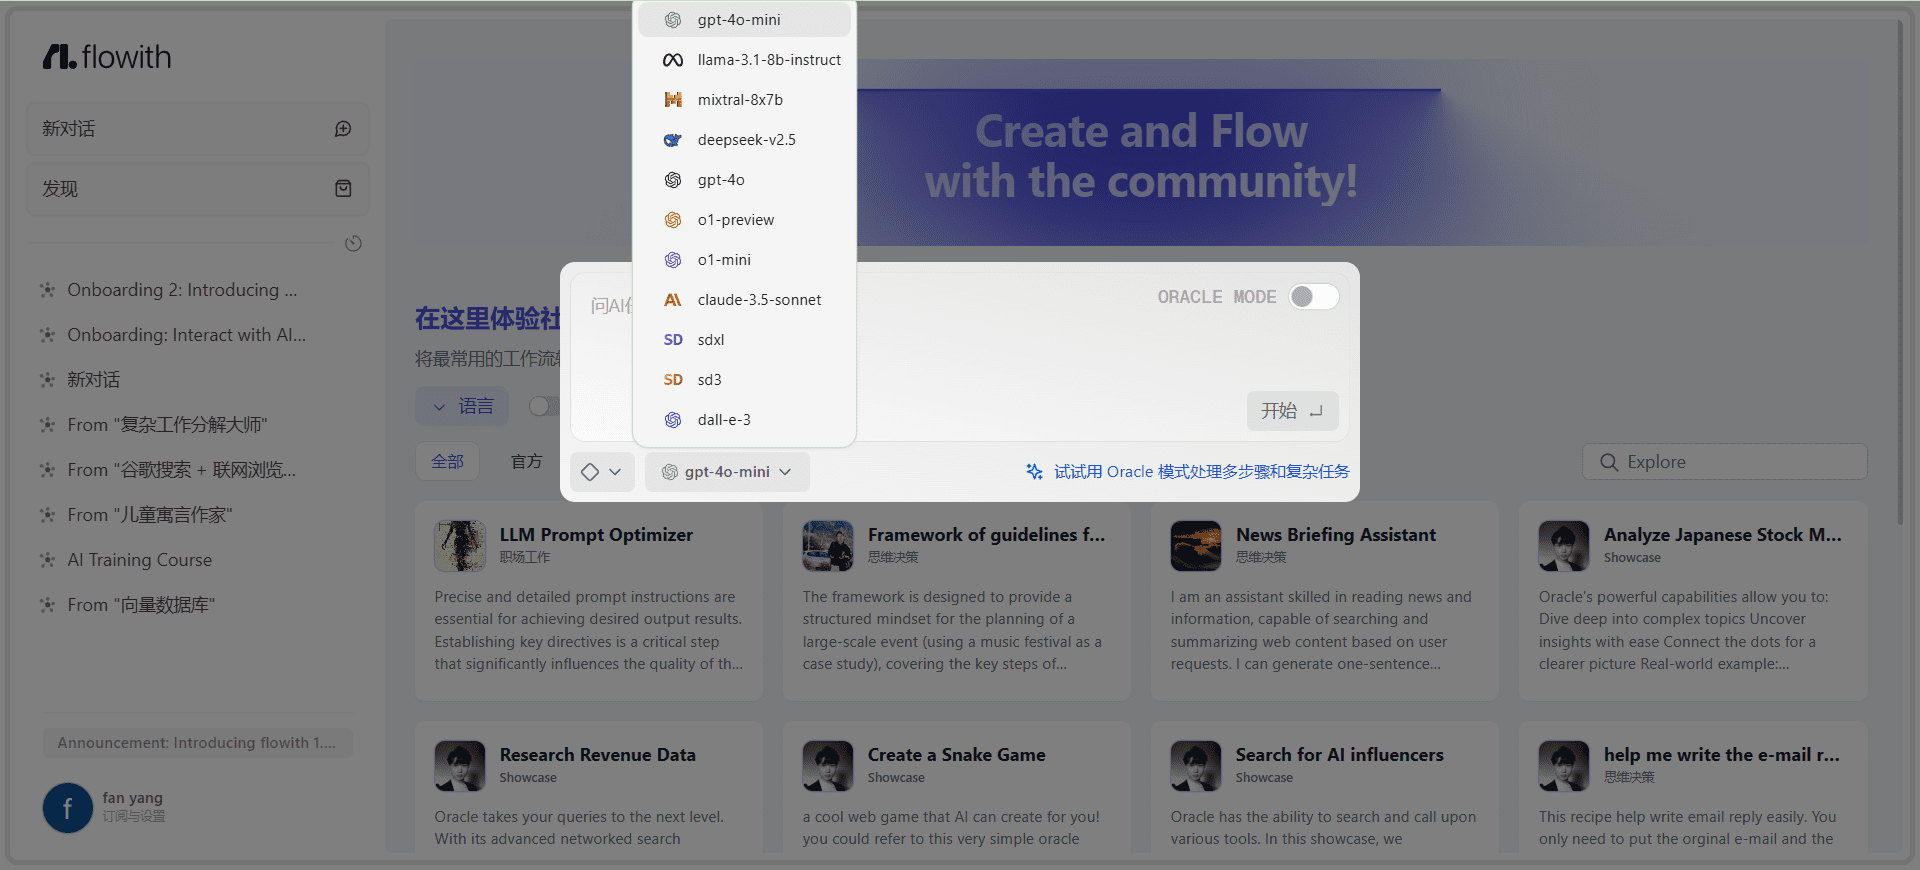Open help me write the e-mail card

pos(1693,788)
